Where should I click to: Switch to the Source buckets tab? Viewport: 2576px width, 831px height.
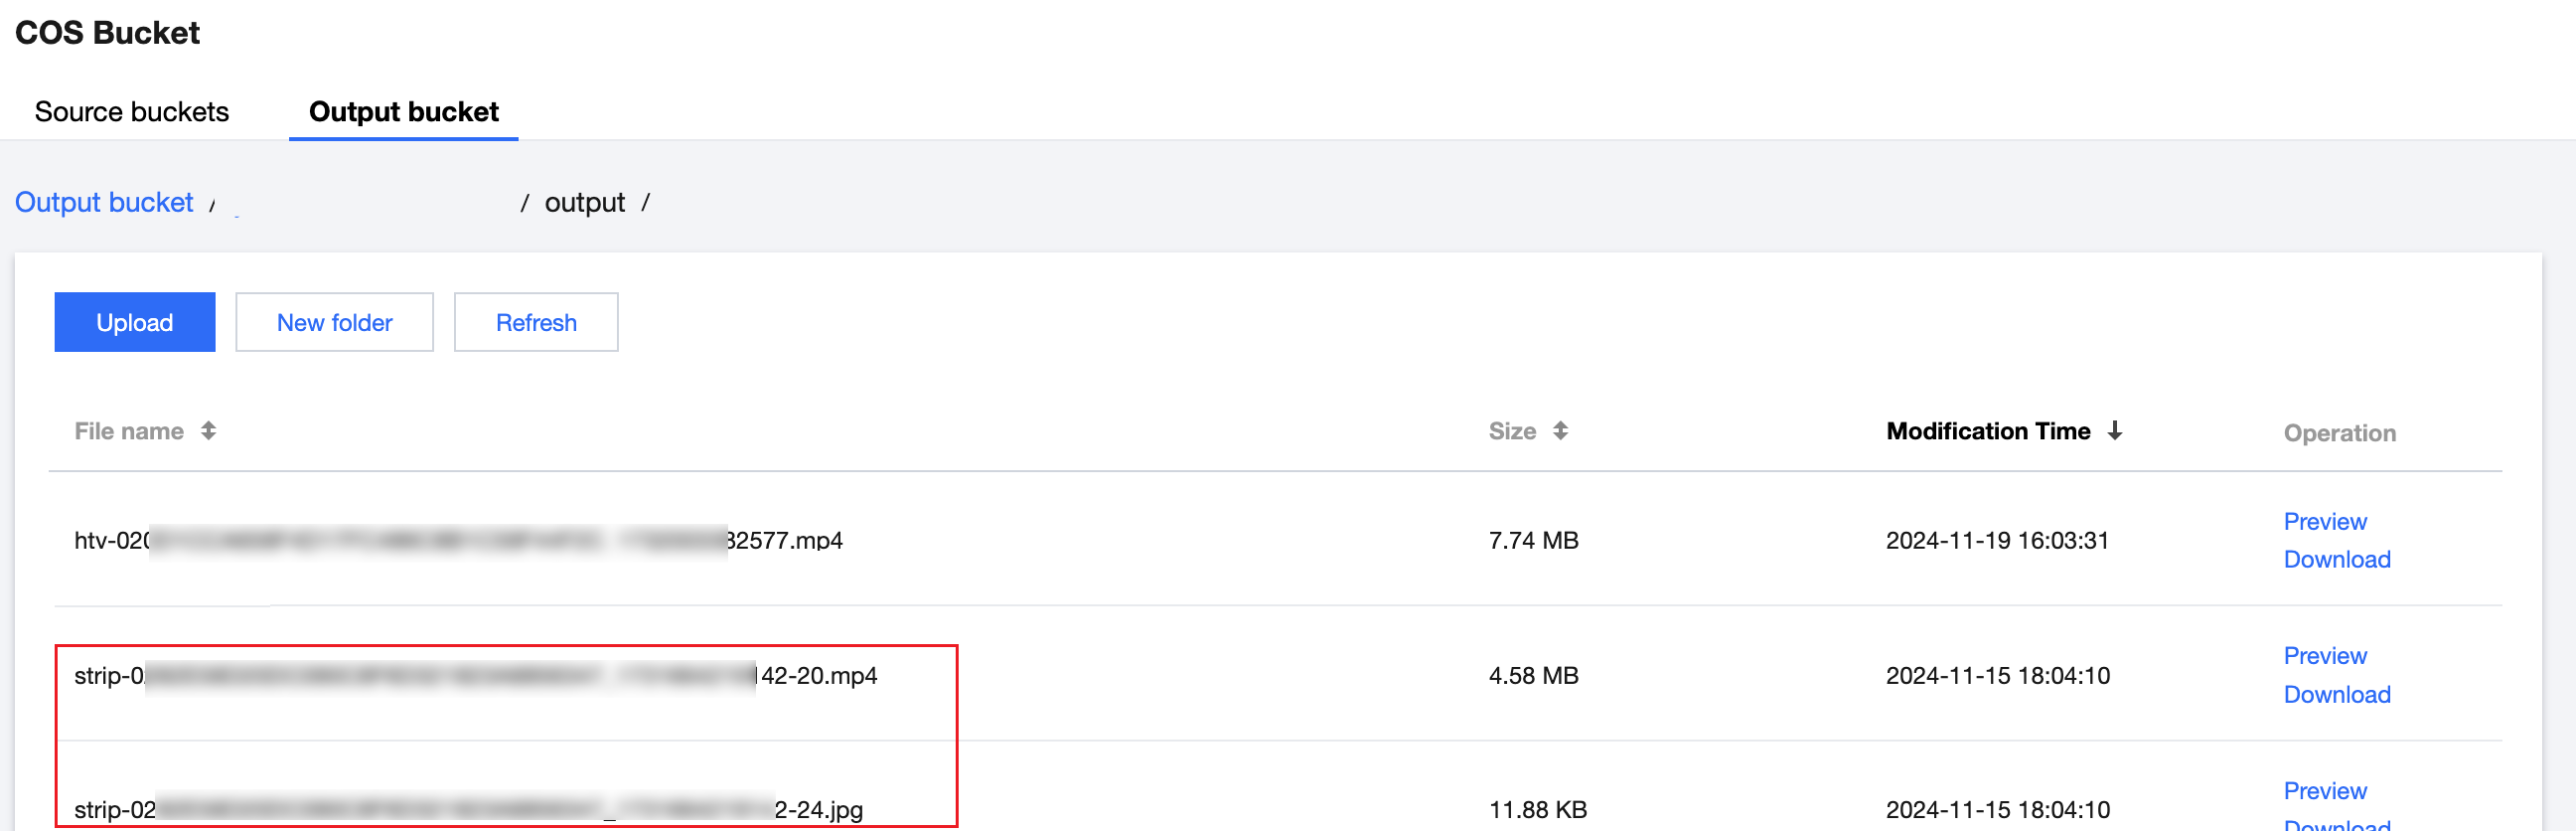[132, 111]
